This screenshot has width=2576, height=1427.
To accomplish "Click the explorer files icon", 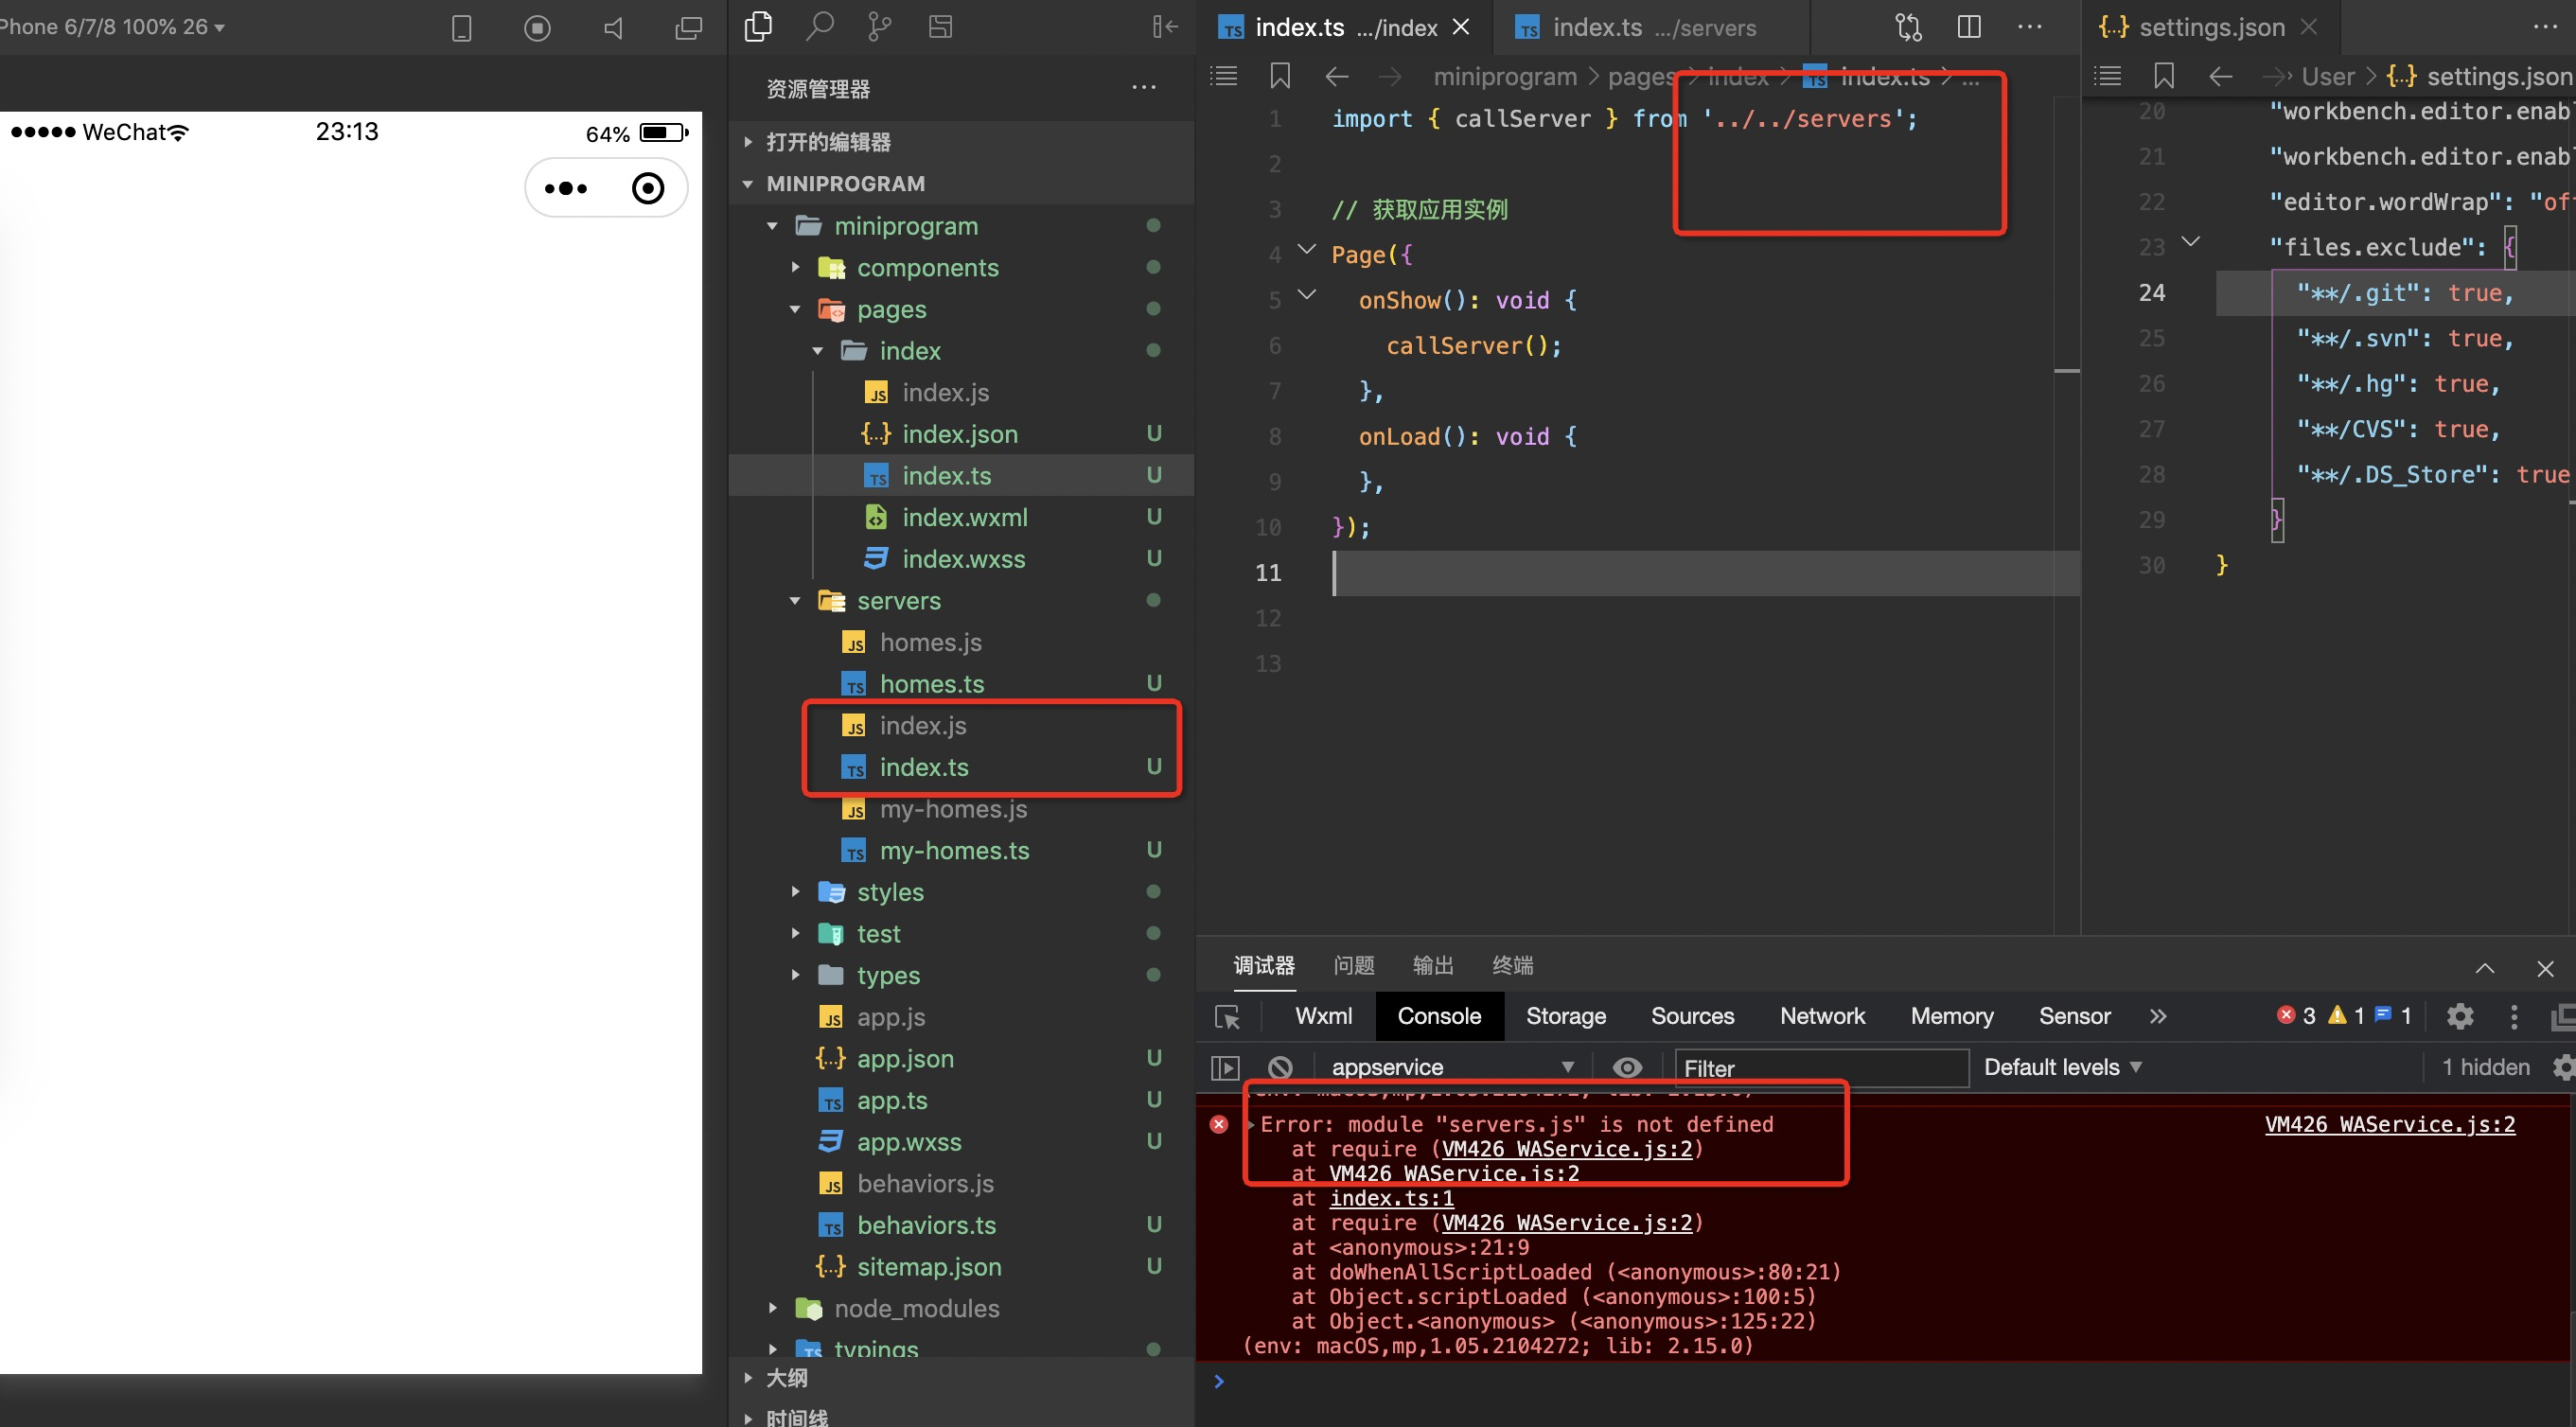I will [x=759, y=26].
